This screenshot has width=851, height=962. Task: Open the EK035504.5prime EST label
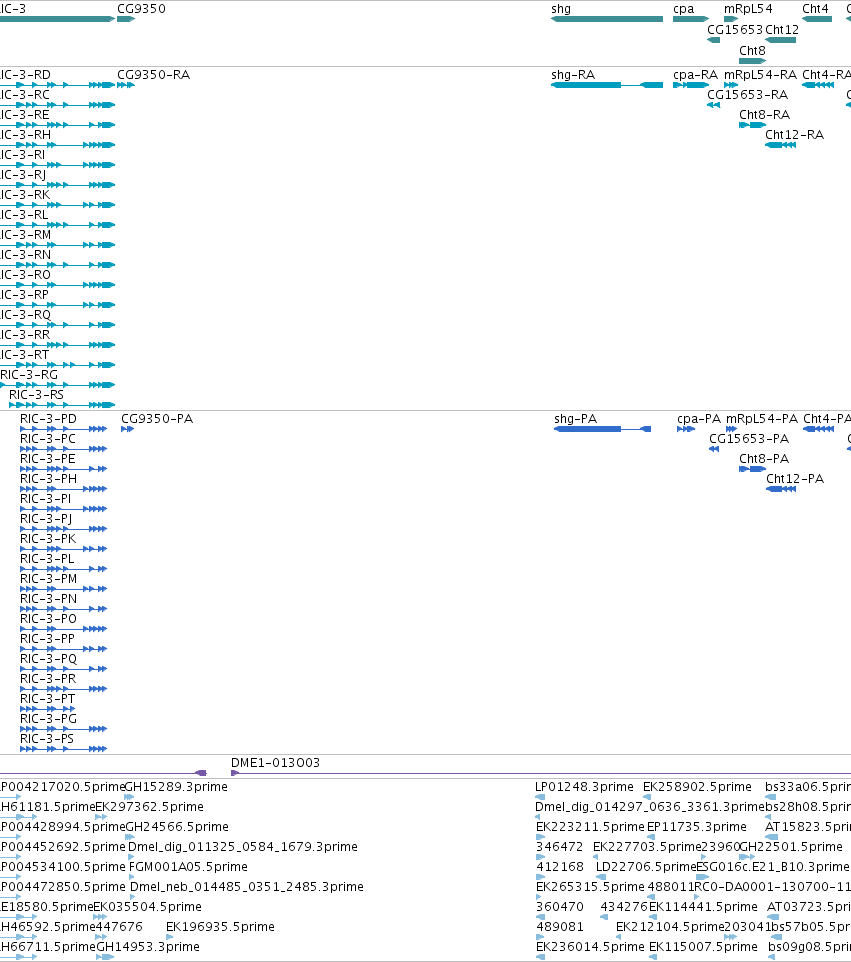(148, 907)
